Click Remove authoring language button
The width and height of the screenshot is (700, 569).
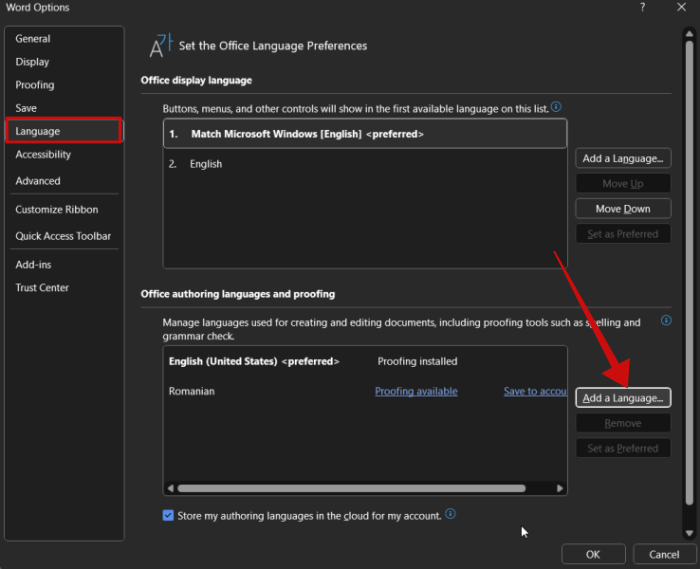coord(623,423)
